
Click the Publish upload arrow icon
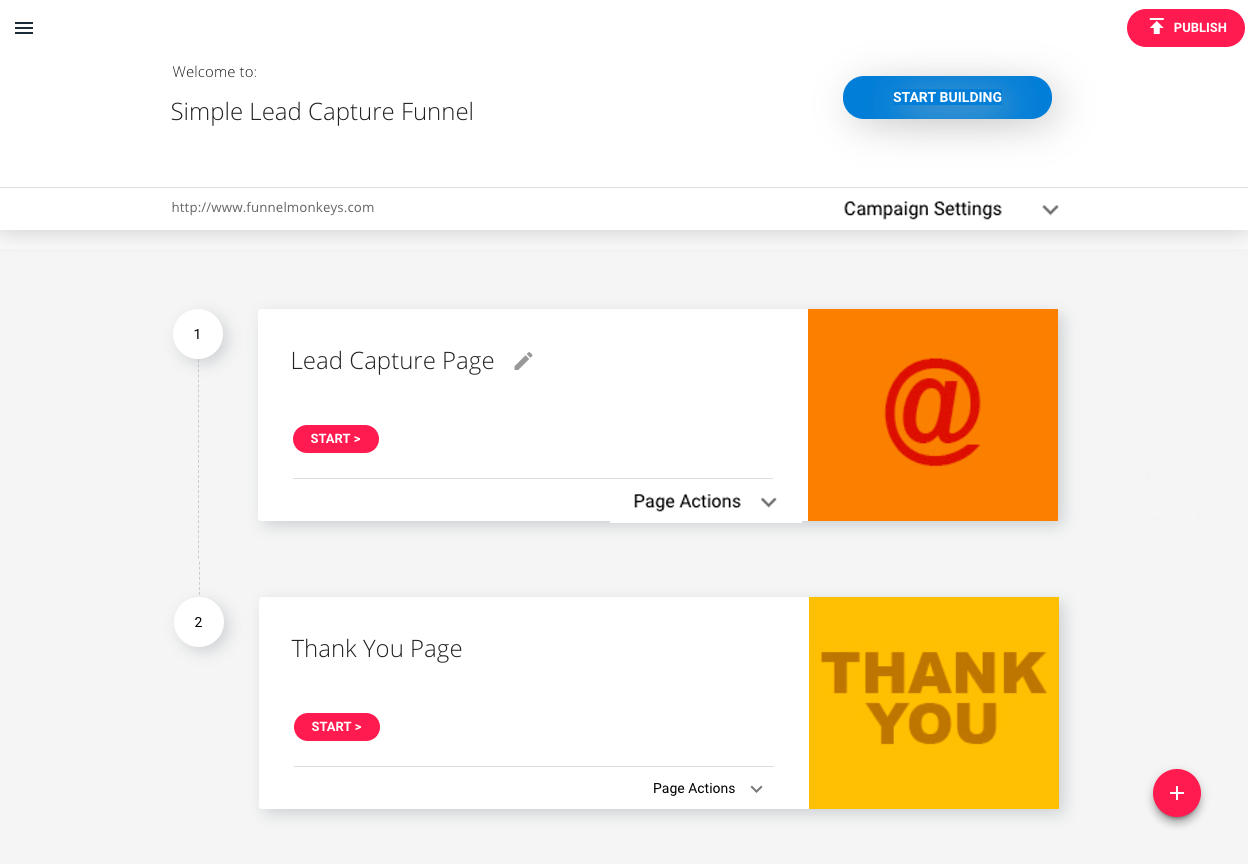1157,27
